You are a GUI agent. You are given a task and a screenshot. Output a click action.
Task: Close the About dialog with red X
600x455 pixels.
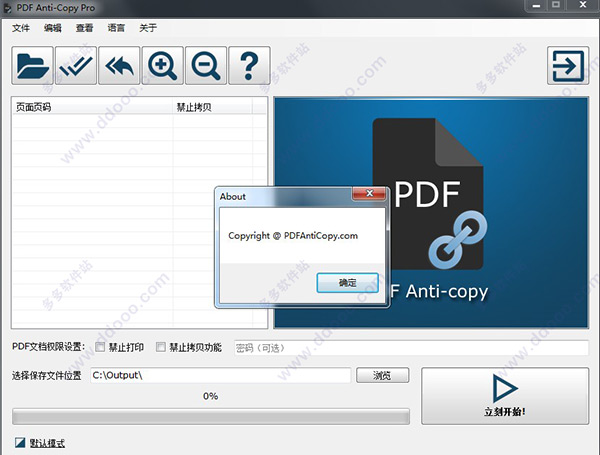point(369,193)
